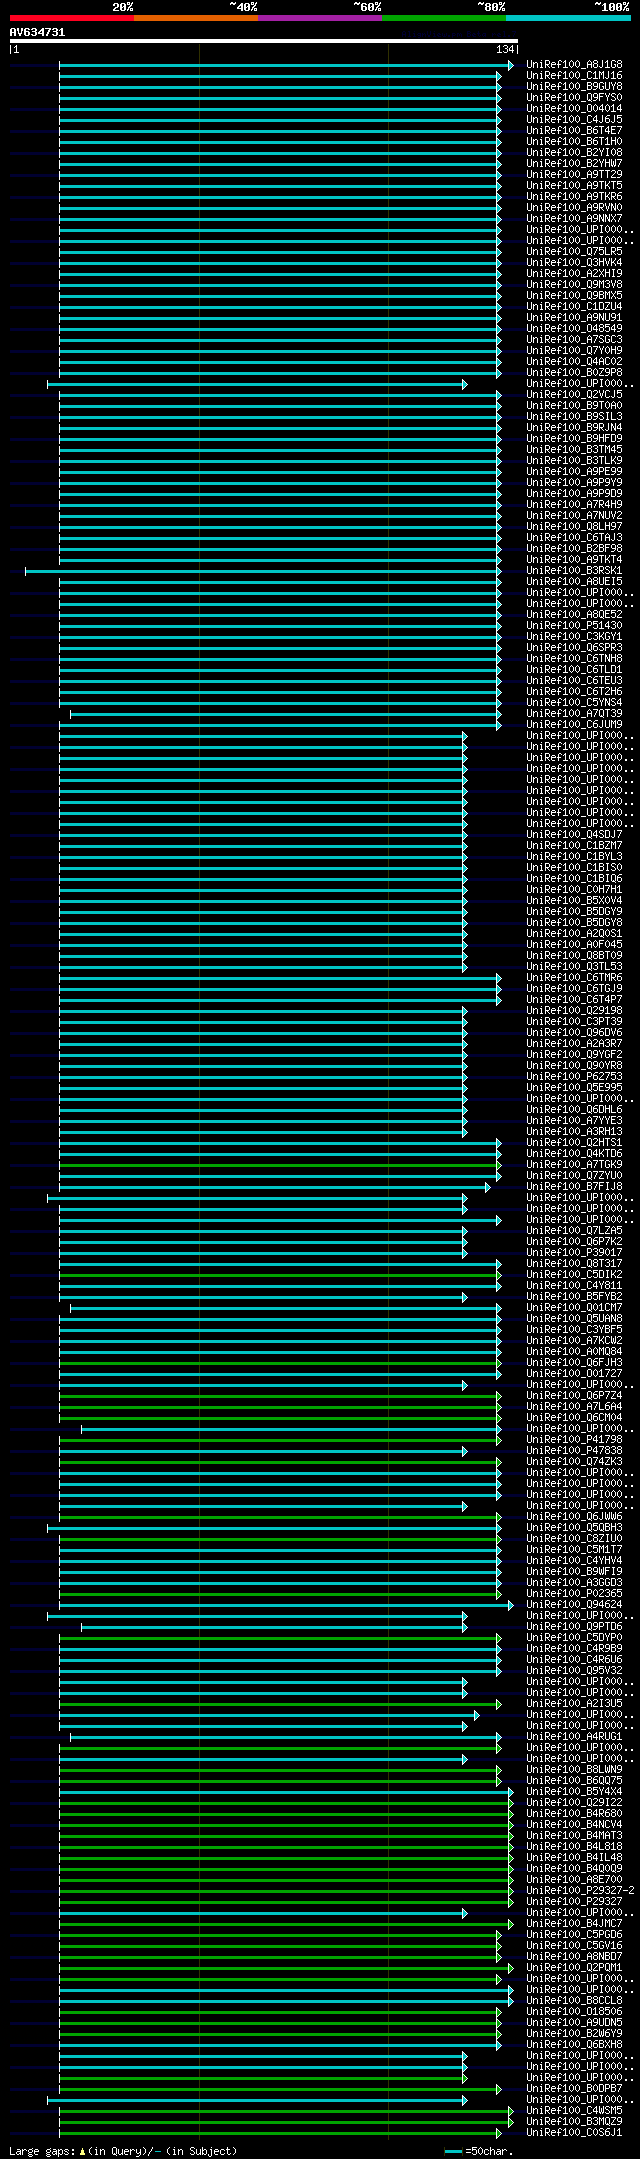Click the UniRef100_A4RUG1 entry
Viewport: 640px width, 2159px height.
click(x=574, y=1737)
